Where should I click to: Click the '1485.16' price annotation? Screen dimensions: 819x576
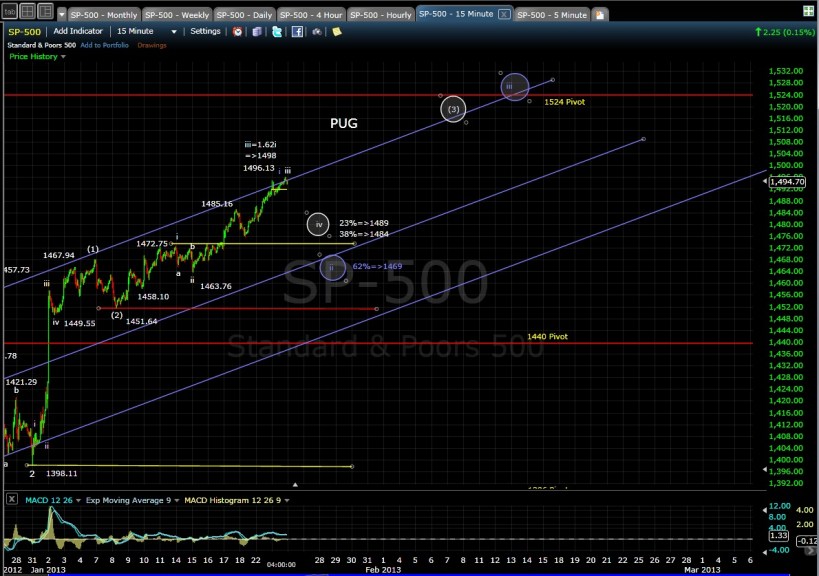click(x=217, y=204)
